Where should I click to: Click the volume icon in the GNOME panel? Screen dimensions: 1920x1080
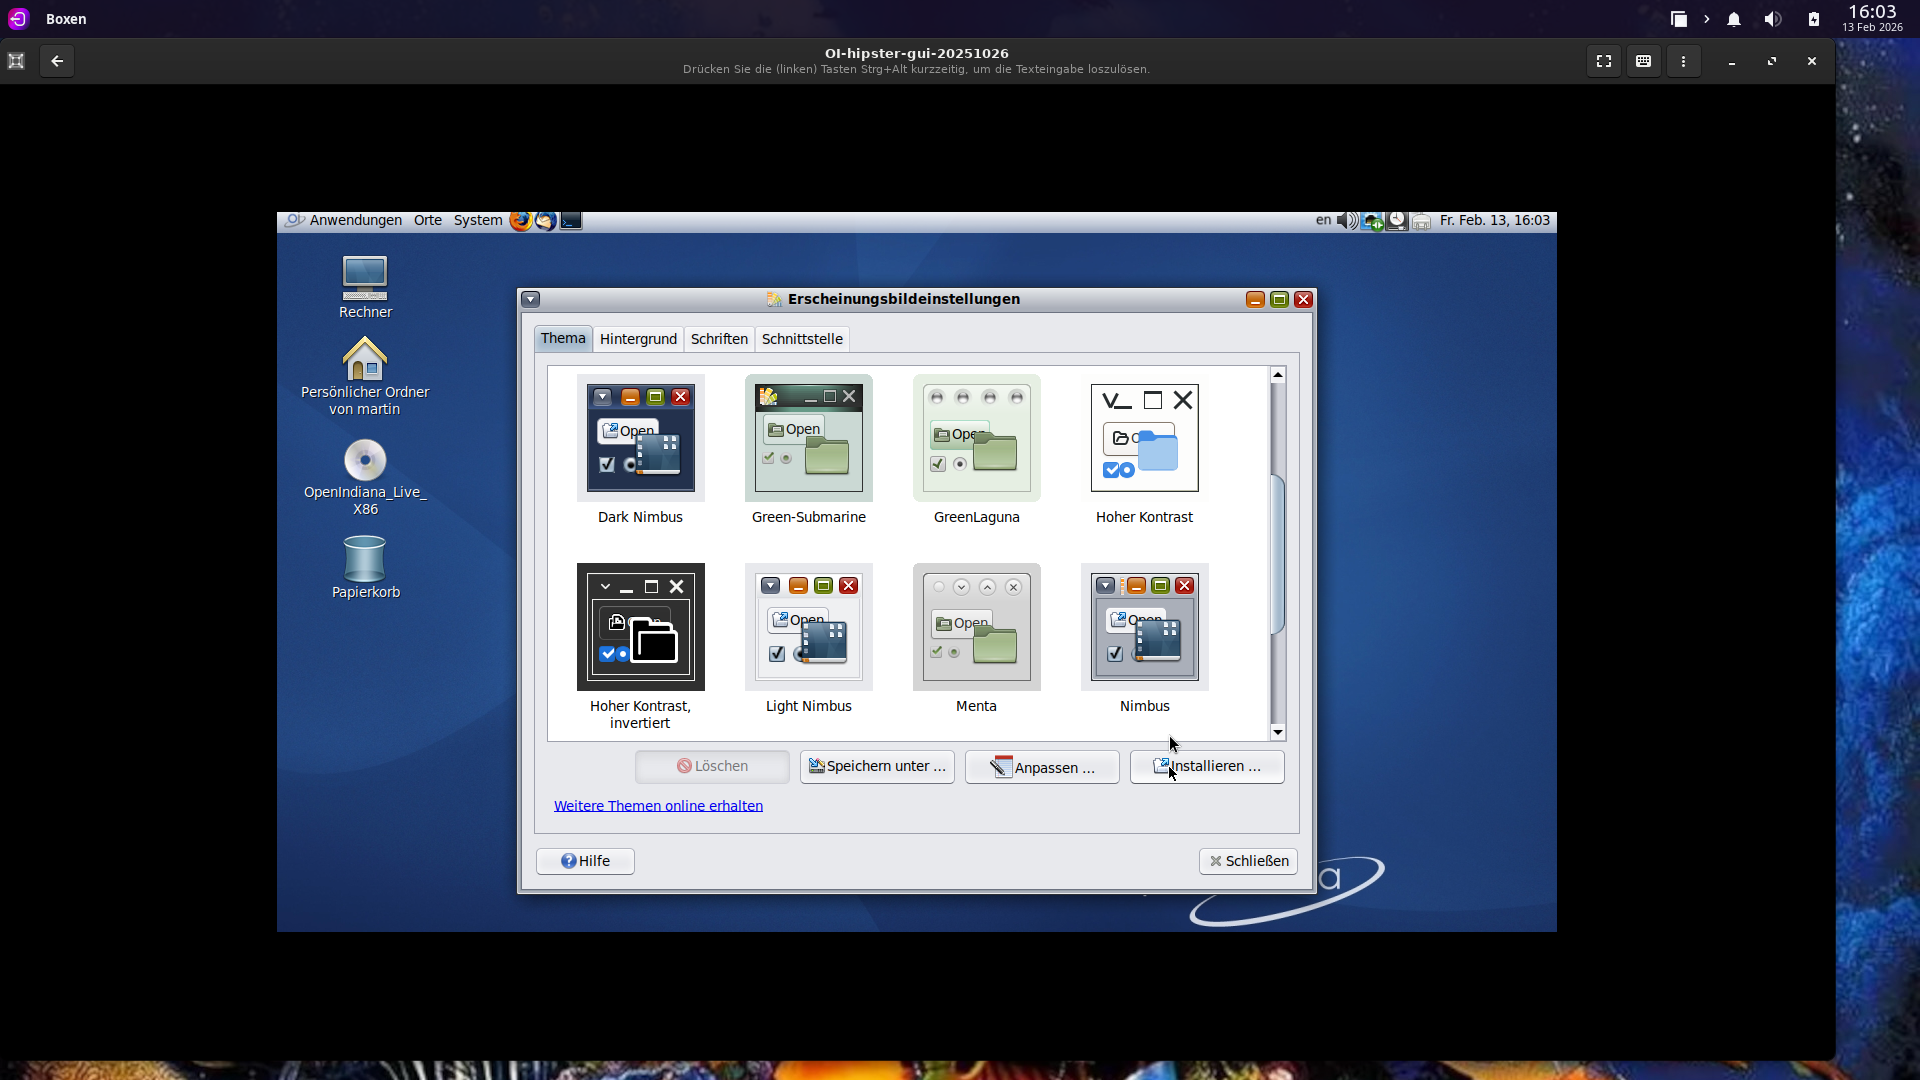(x=1347, y=221)
